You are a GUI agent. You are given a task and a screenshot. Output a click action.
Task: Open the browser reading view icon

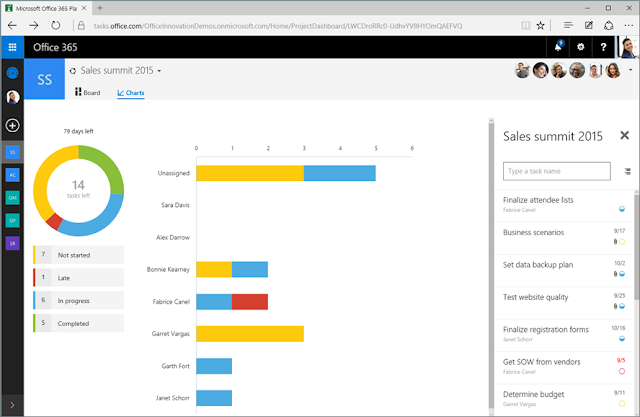point(526,26)
